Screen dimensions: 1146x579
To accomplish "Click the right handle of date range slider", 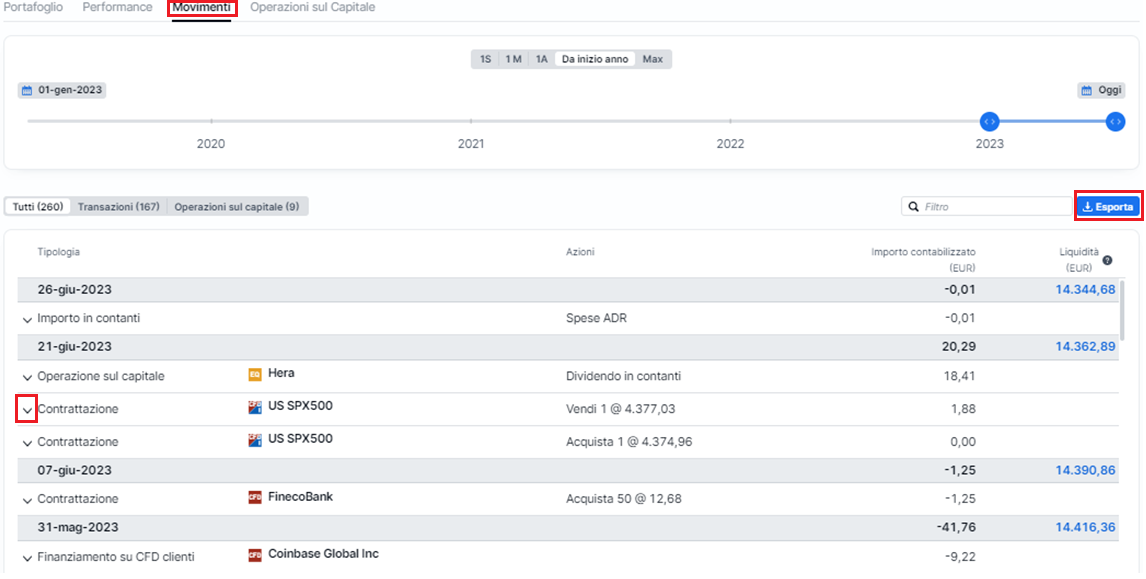I will click(1115, 121).
